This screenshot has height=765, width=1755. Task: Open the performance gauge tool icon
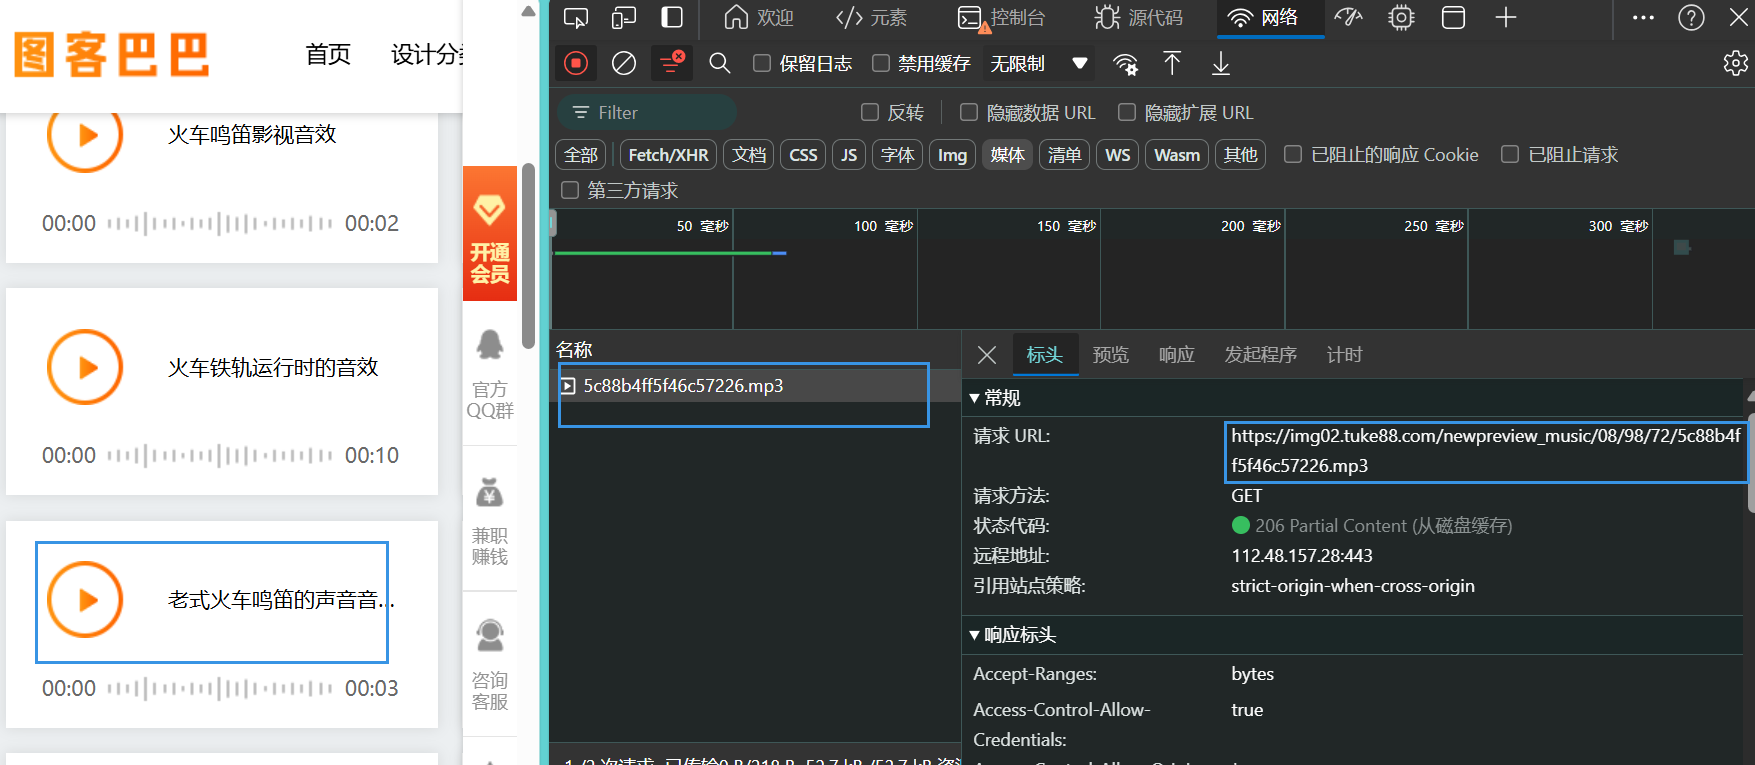point(1349,18)
